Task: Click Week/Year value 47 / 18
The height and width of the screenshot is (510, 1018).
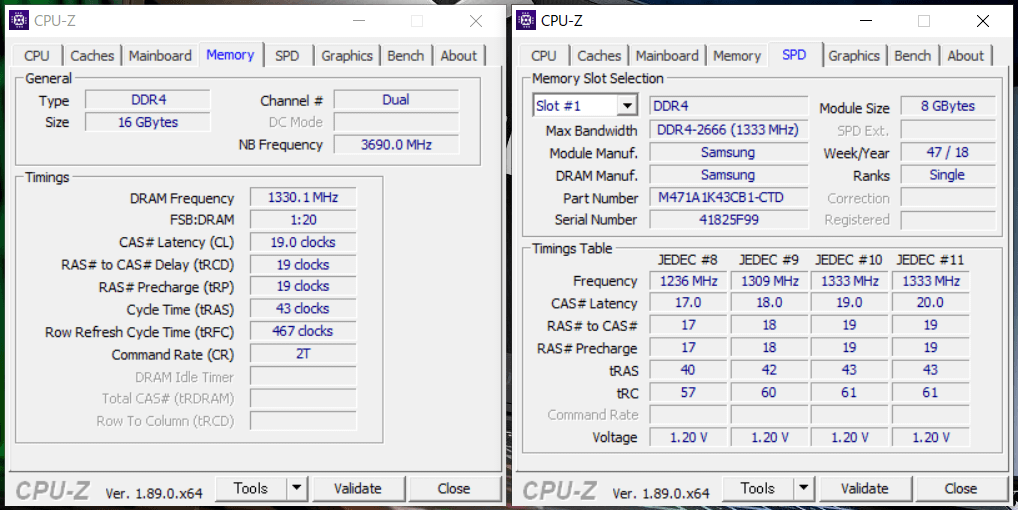Action: (948, 152)
